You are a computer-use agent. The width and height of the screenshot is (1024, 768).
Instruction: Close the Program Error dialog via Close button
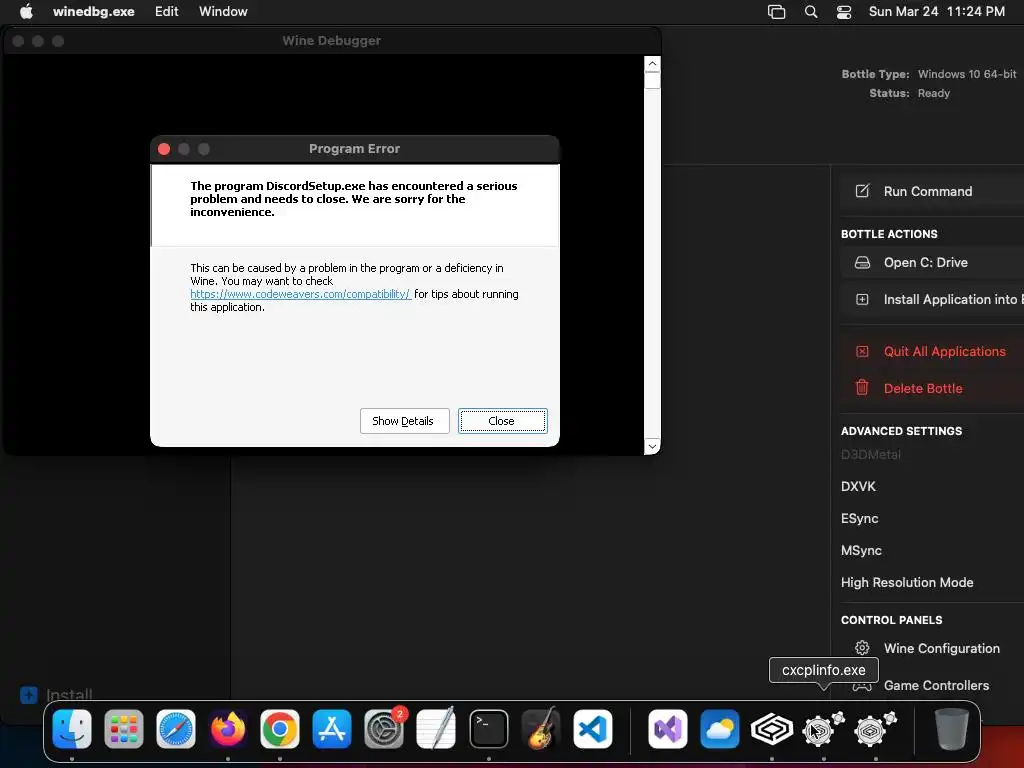[502, 421]
